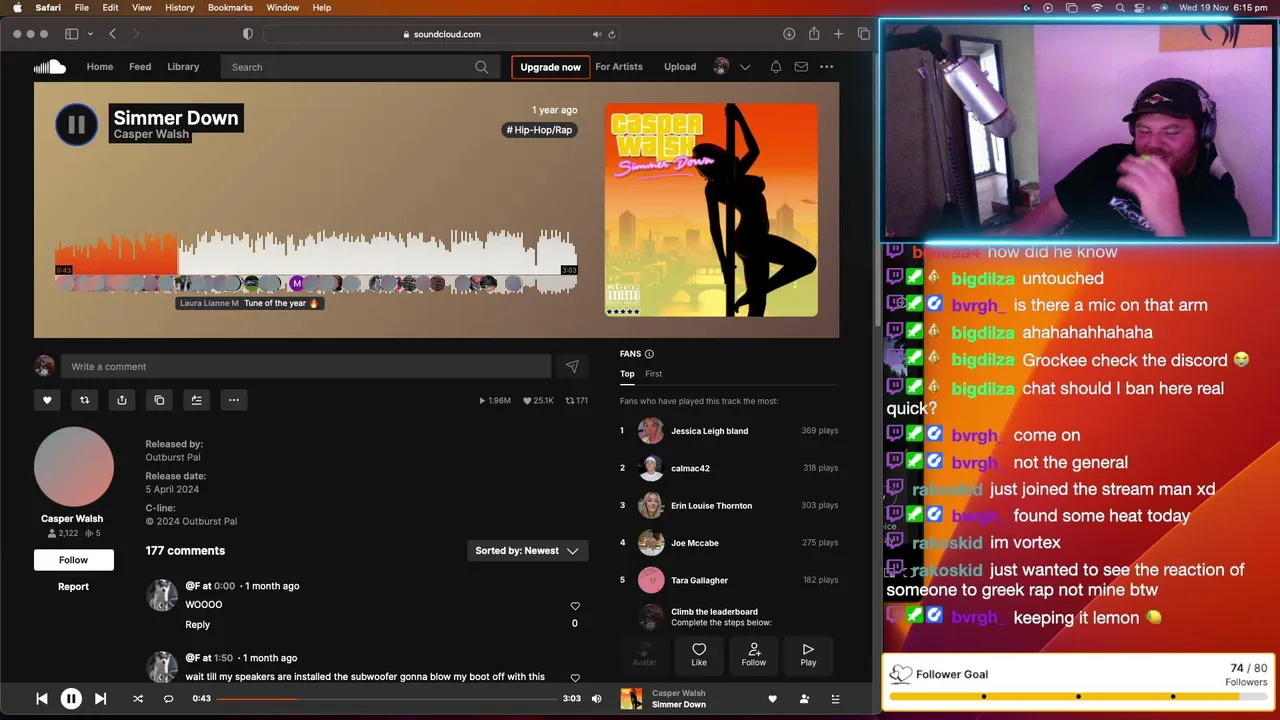
Task: Open messages envelope icon
Action: click(801, 67)
